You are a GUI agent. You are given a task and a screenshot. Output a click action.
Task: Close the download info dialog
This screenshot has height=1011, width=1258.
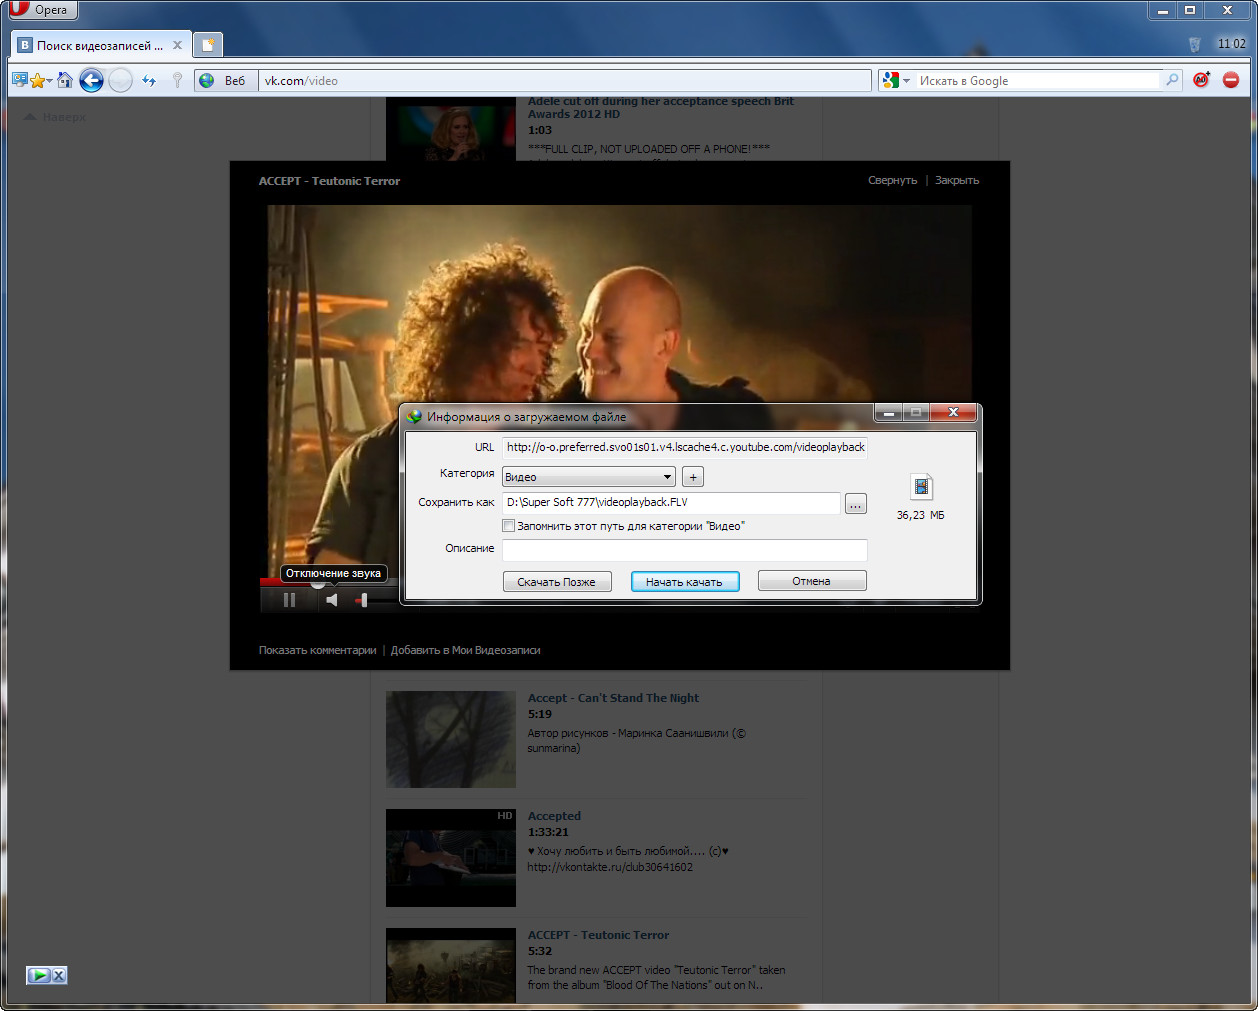[953, 412]
